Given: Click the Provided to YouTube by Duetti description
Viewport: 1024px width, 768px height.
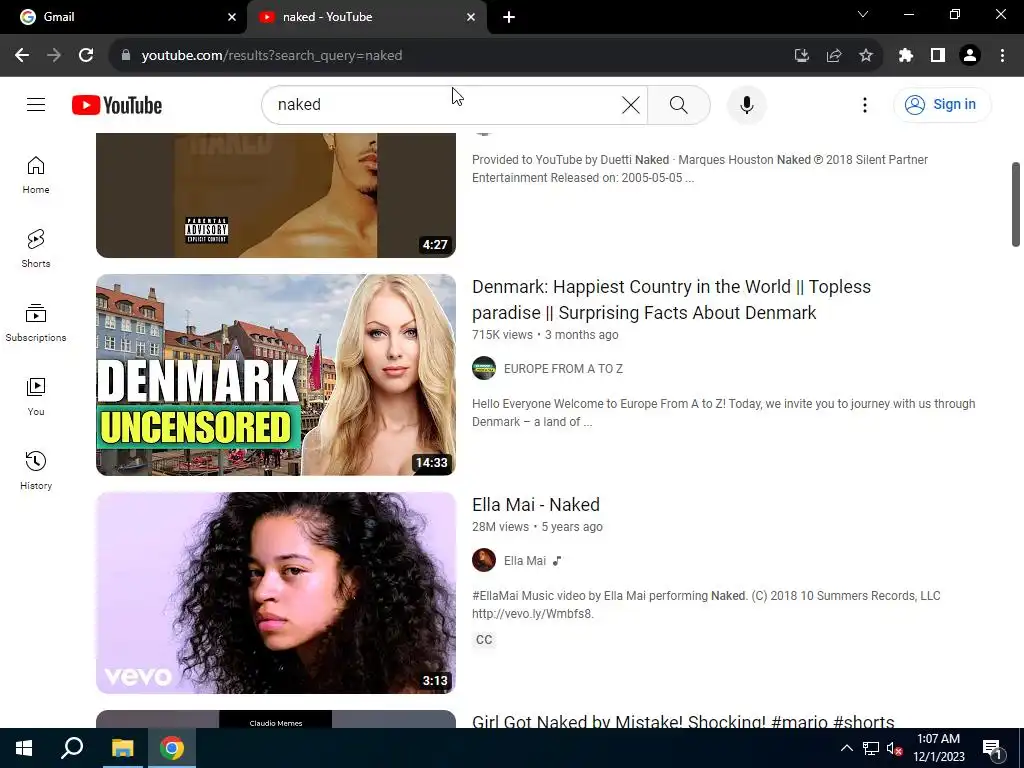Looking at the screenshot, I should pyautogui.click(x=699, y=168).
